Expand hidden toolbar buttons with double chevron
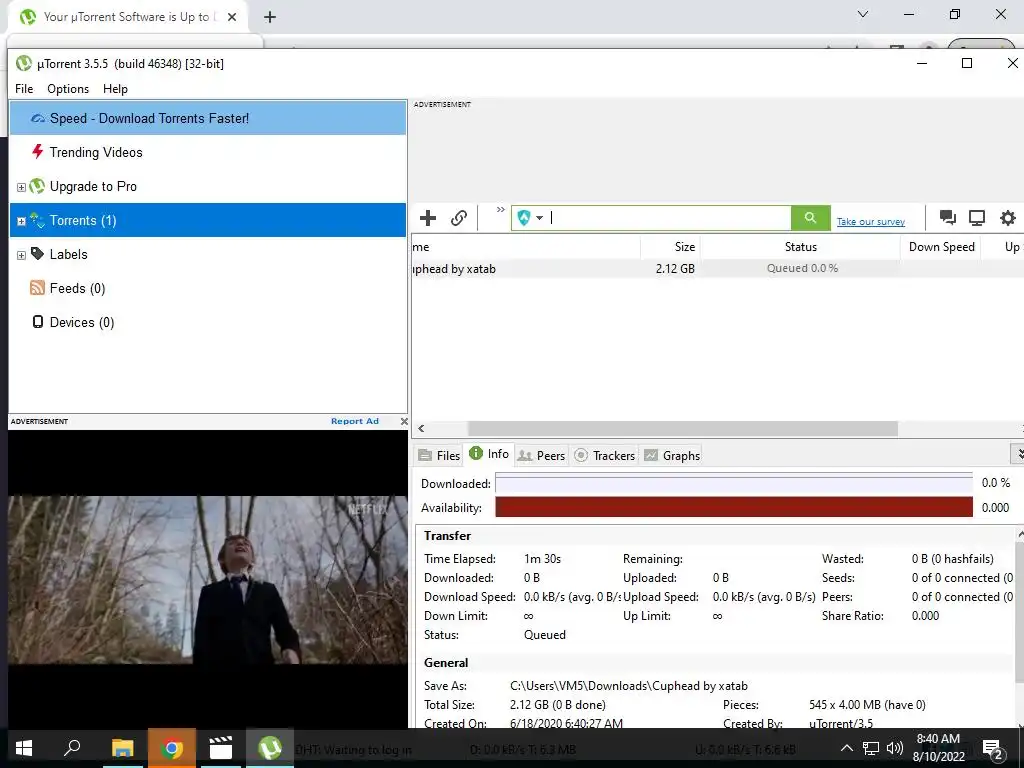The image size is (1024, 768). [x=500, y=210]
